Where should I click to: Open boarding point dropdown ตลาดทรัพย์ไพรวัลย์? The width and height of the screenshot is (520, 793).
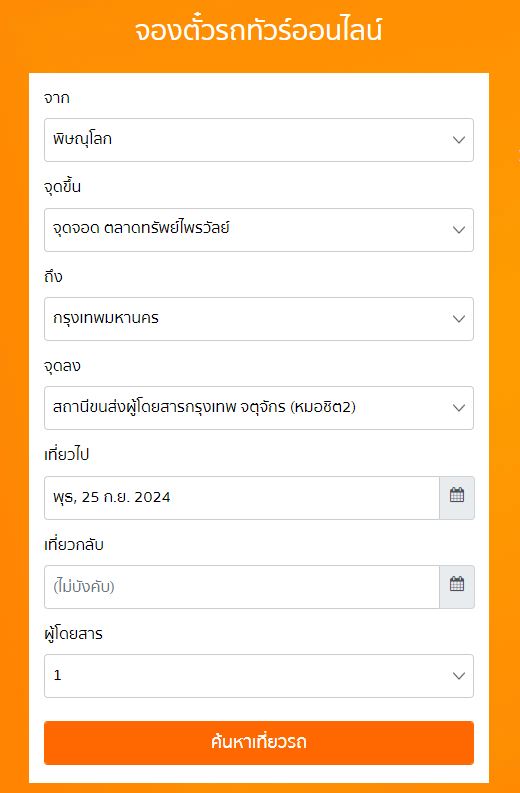click(259, 230)
